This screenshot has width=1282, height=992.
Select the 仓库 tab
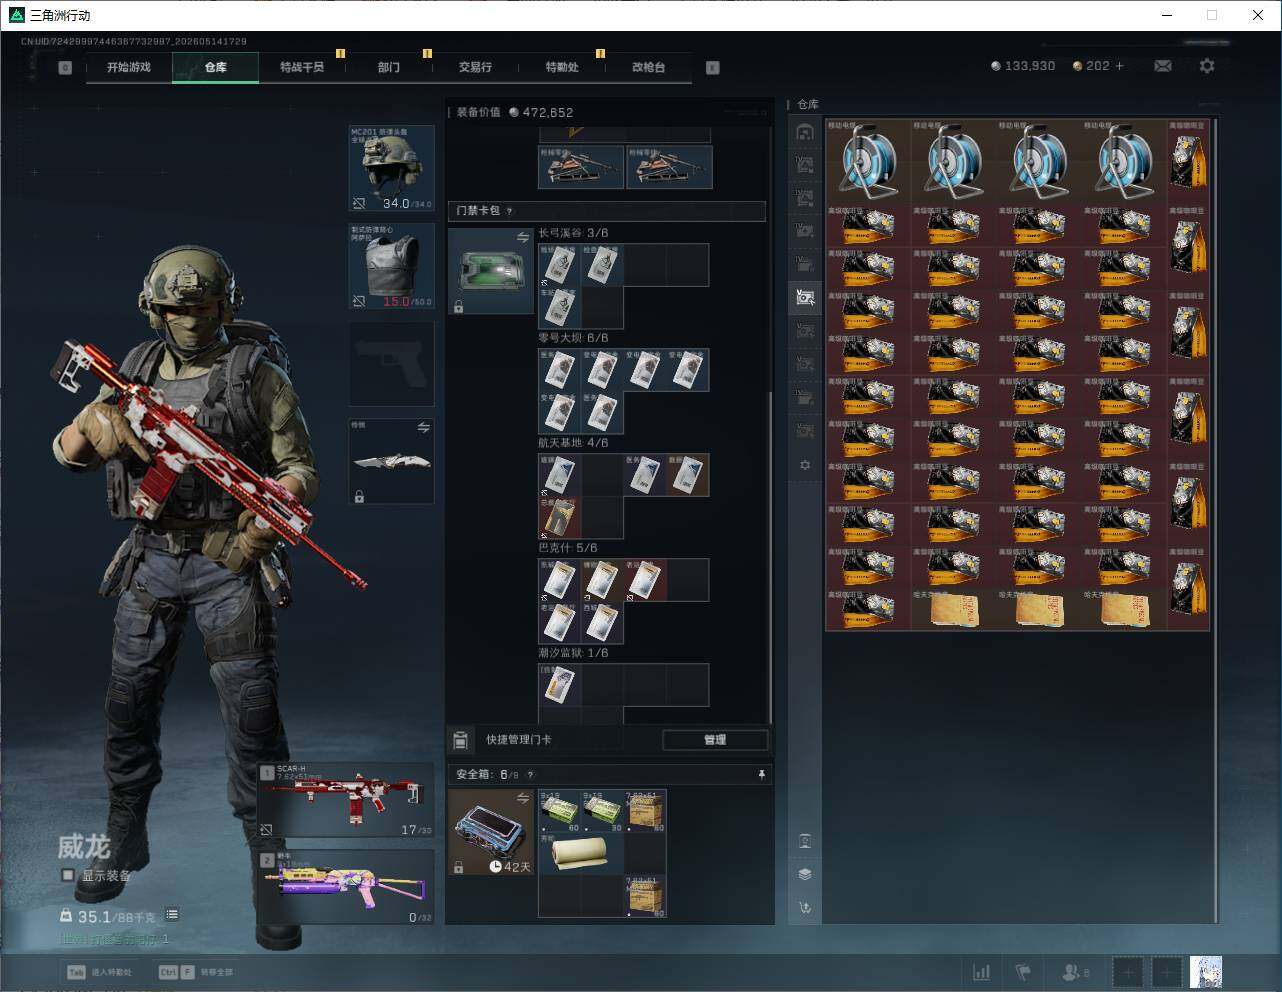tap(215, 67)
